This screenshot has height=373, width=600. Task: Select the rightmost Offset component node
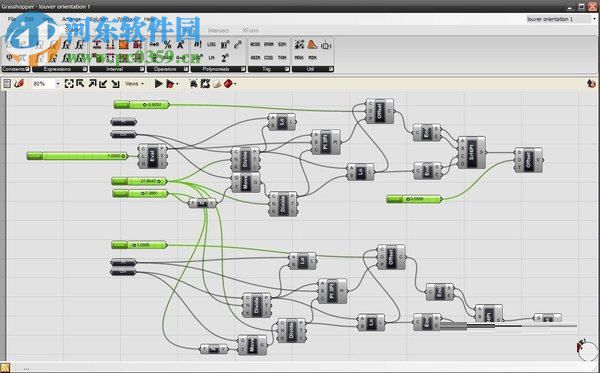coord(529,160)
